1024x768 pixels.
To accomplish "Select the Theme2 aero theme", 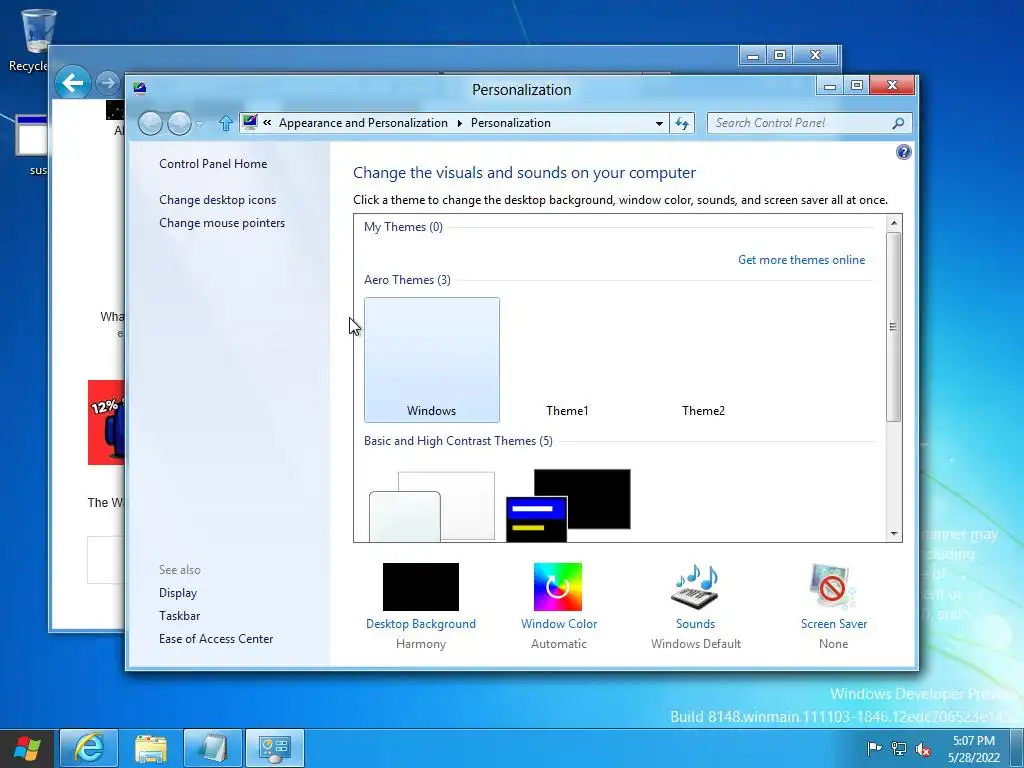I will (703, 360).
